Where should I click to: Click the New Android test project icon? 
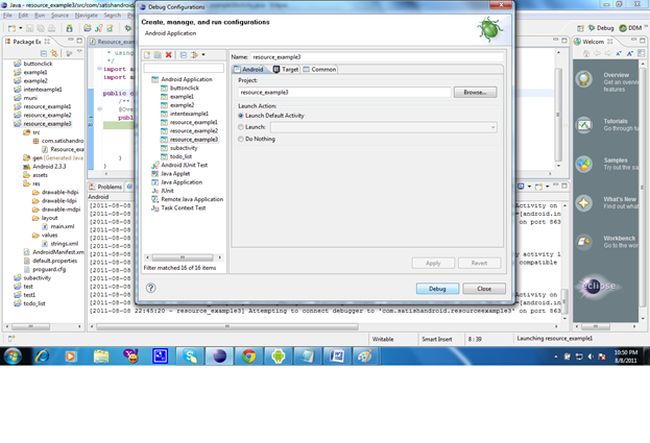[x=99, y=28]
